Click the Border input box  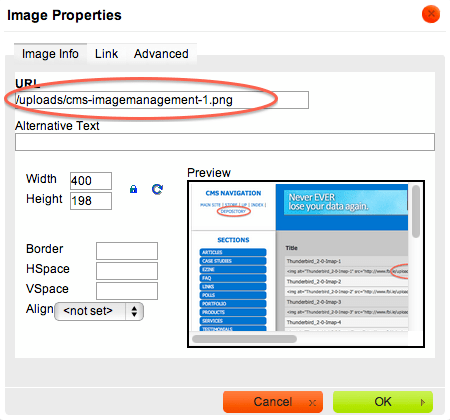[127, 251]
